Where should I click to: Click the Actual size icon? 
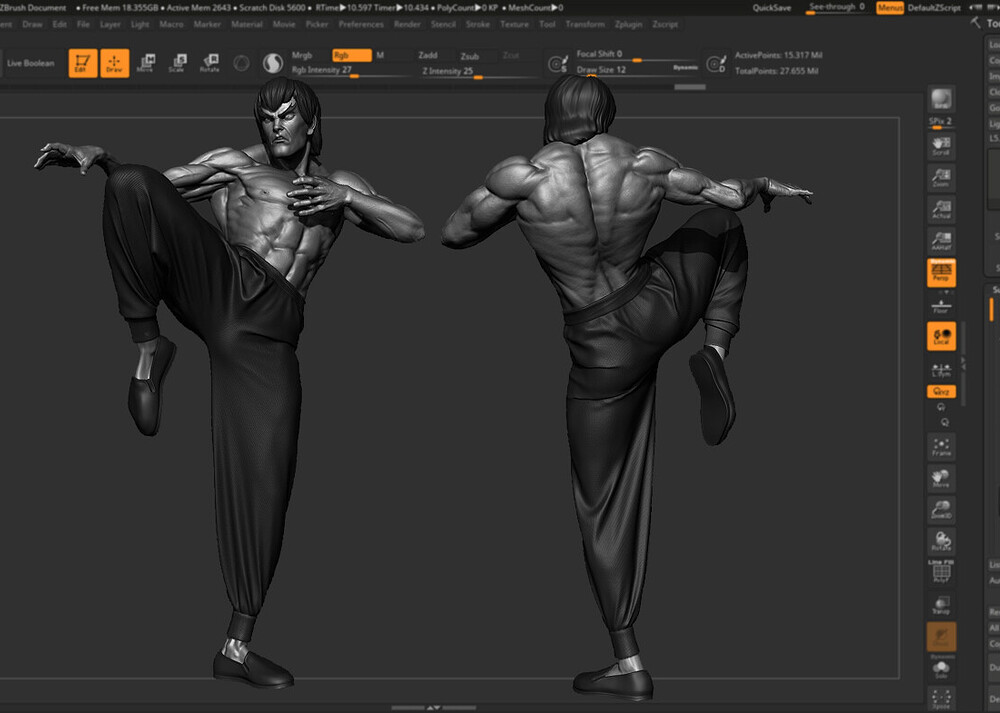(x=941, y=209)
